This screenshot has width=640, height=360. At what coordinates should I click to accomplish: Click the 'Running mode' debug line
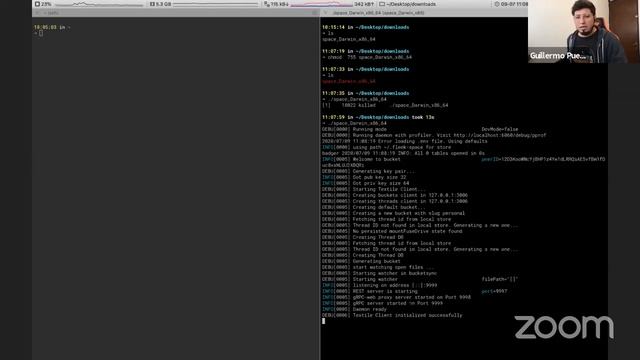(x=354, y=129)
